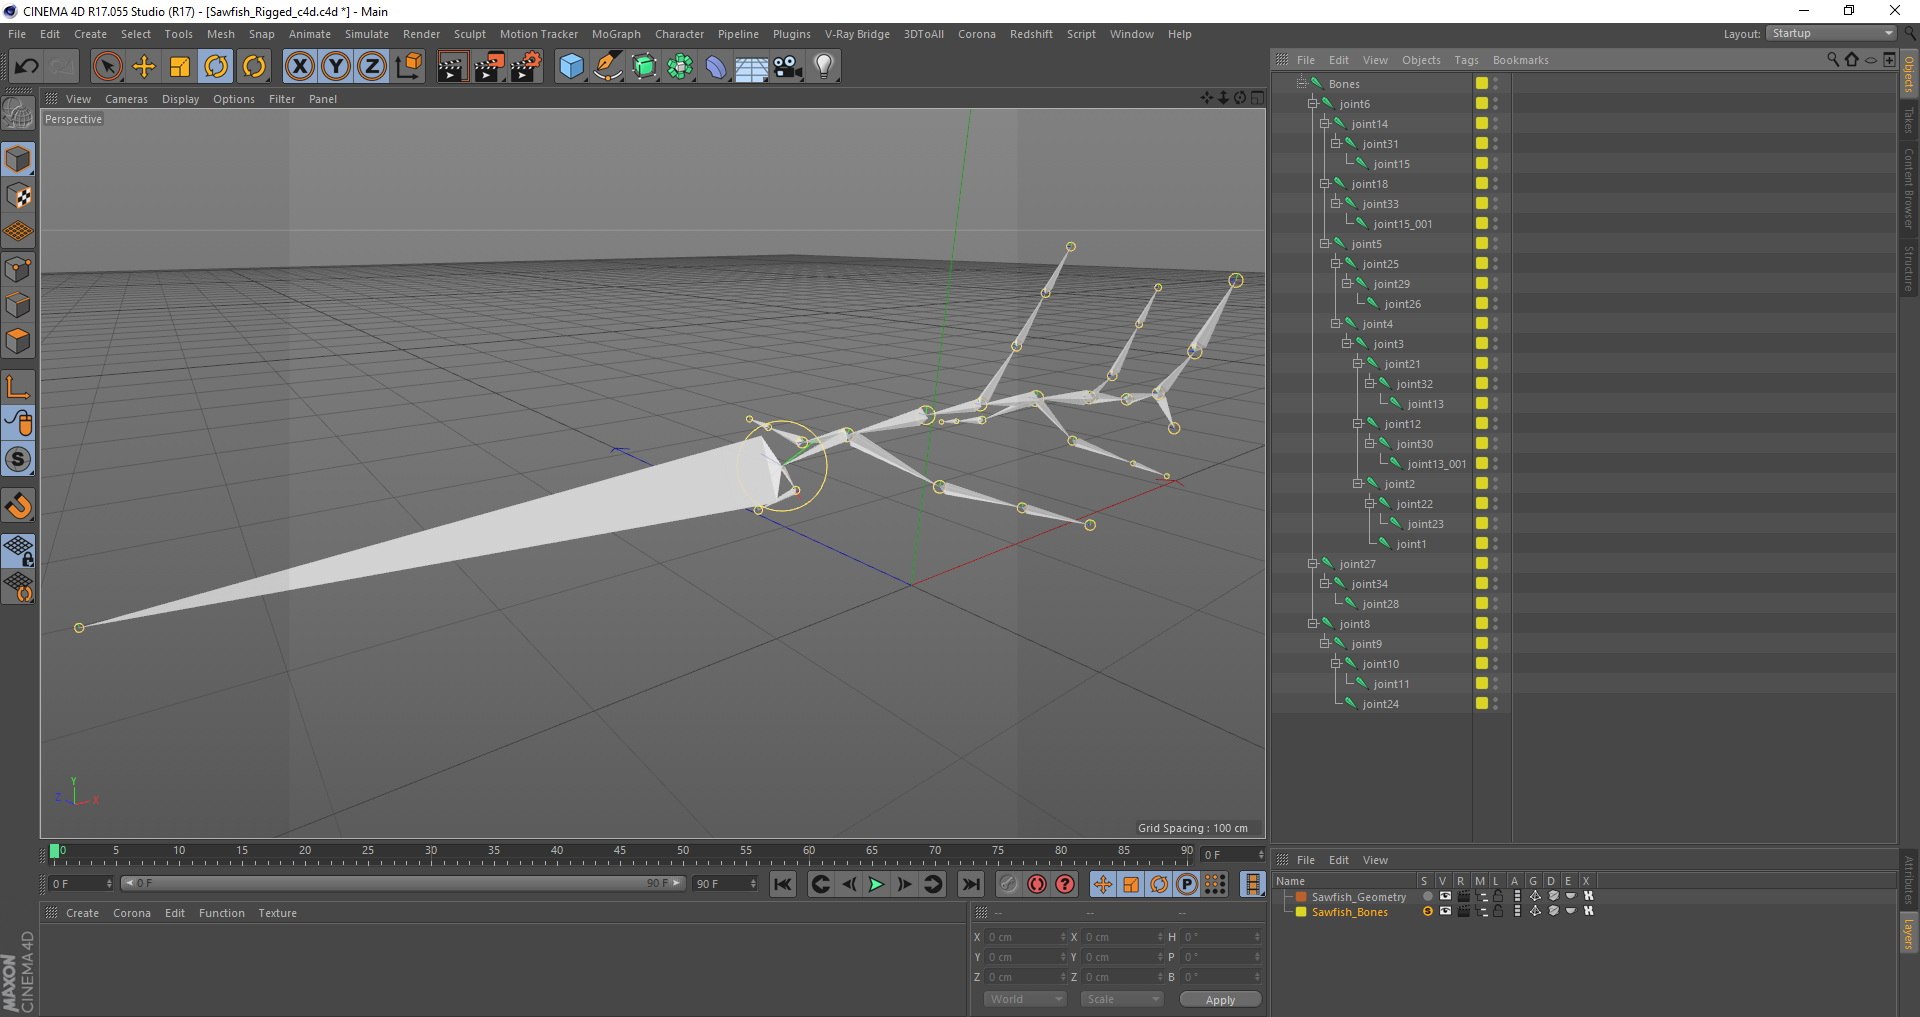Add a Cube primitive object
1920x1017 pixels.
571,67
